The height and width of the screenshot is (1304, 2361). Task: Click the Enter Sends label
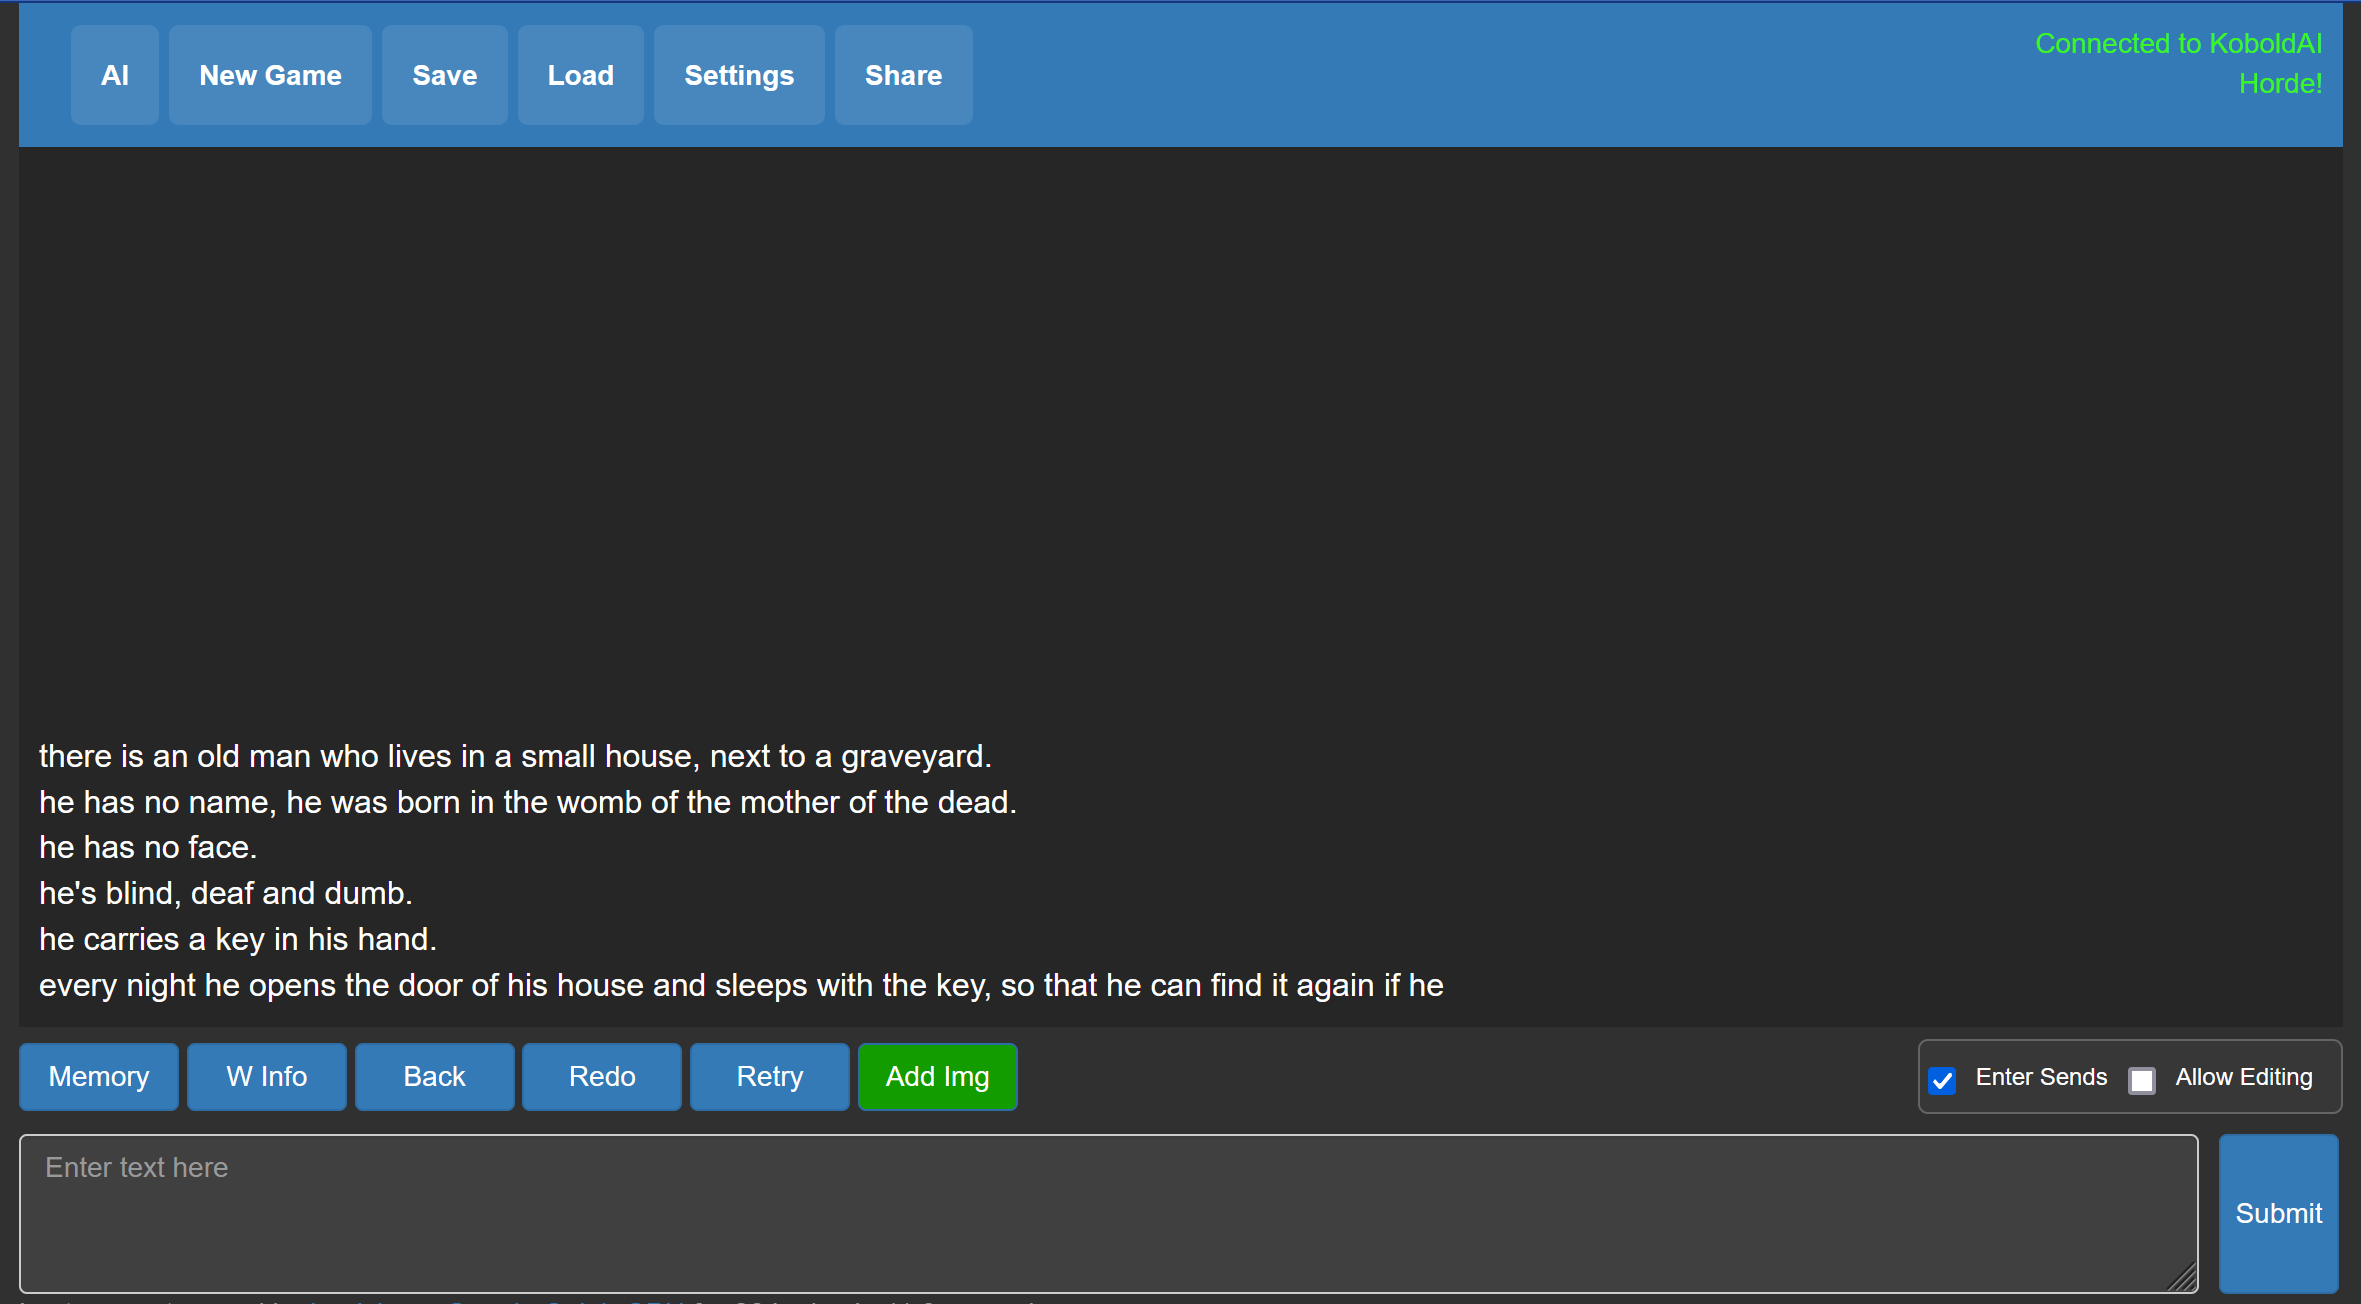2041,1077
